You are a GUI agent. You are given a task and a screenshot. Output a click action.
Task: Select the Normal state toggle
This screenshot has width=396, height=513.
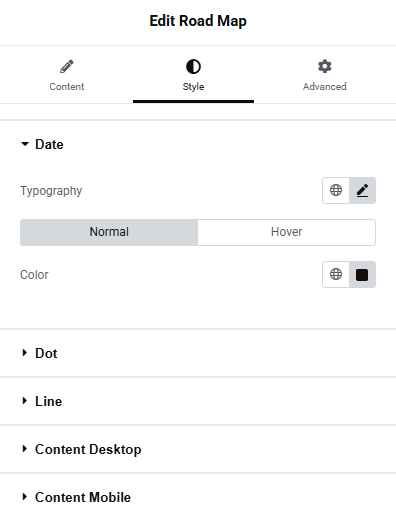coord(109,232)
